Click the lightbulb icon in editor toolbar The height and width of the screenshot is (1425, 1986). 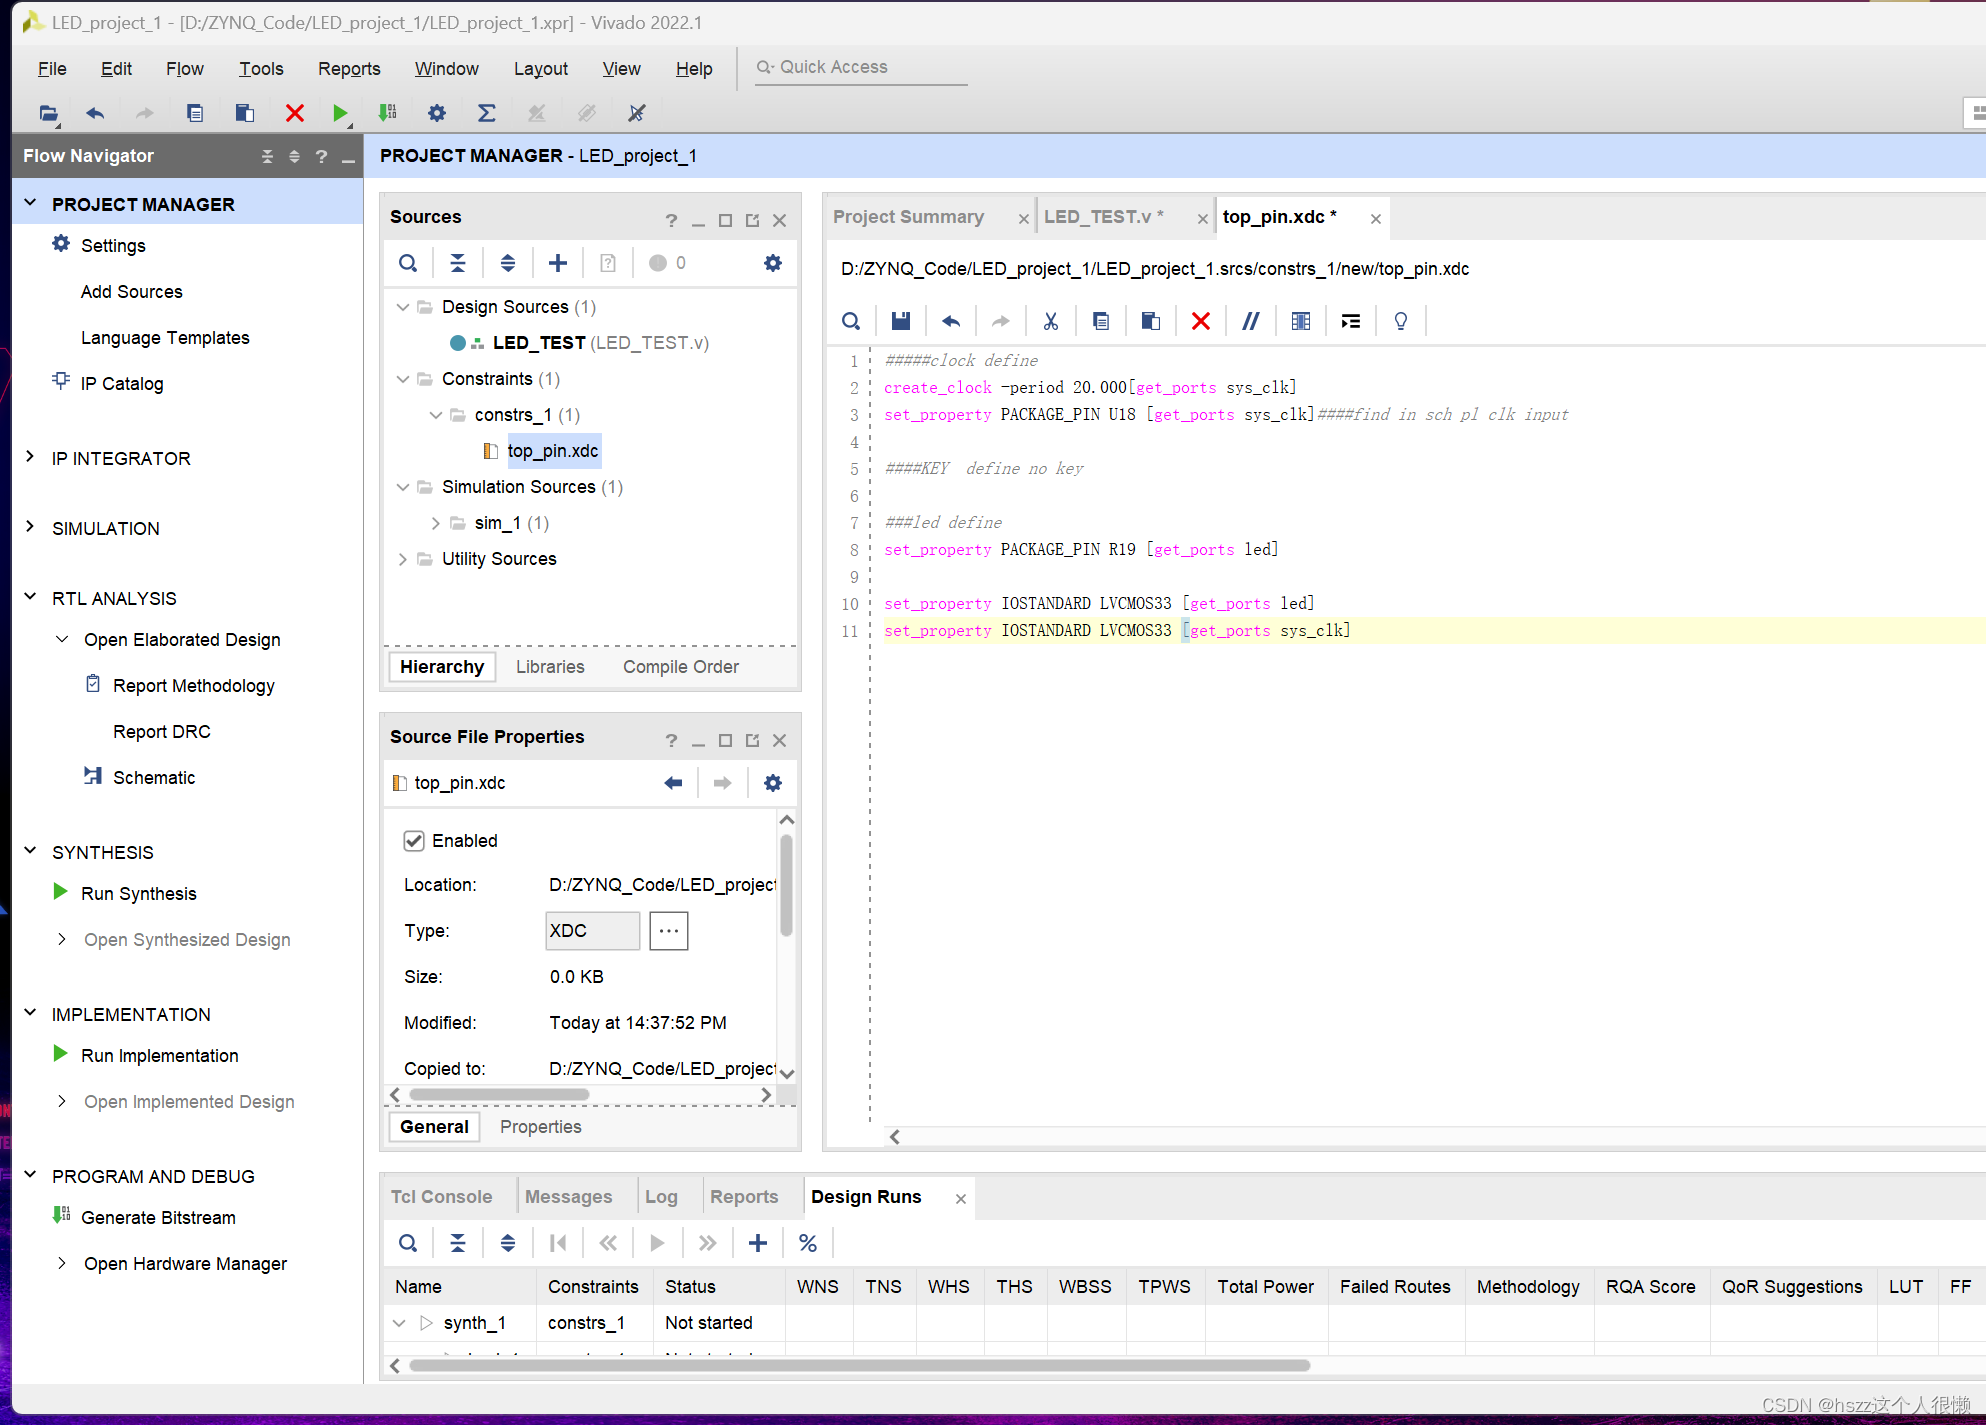[x=1400, y=321]
